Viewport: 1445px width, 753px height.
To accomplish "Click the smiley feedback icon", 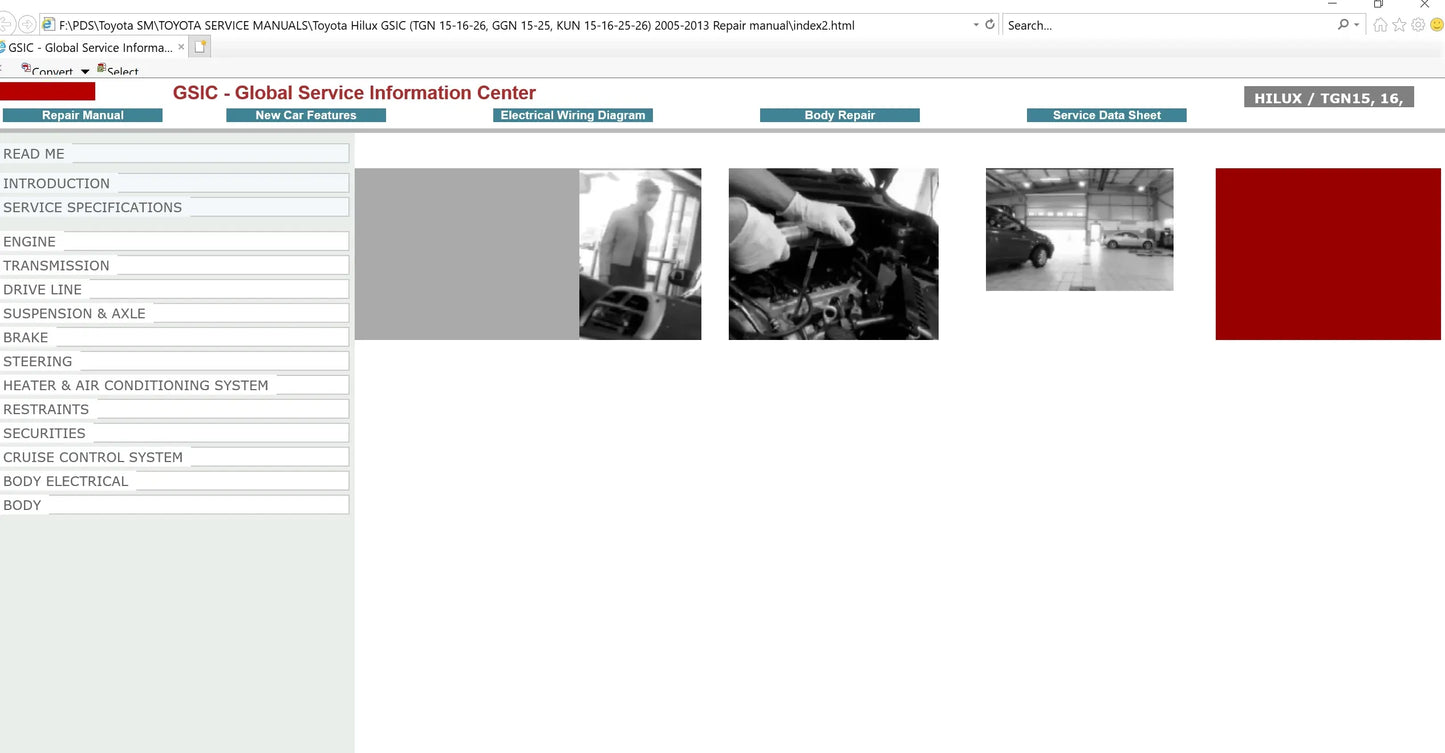I will click(1436, 25).
